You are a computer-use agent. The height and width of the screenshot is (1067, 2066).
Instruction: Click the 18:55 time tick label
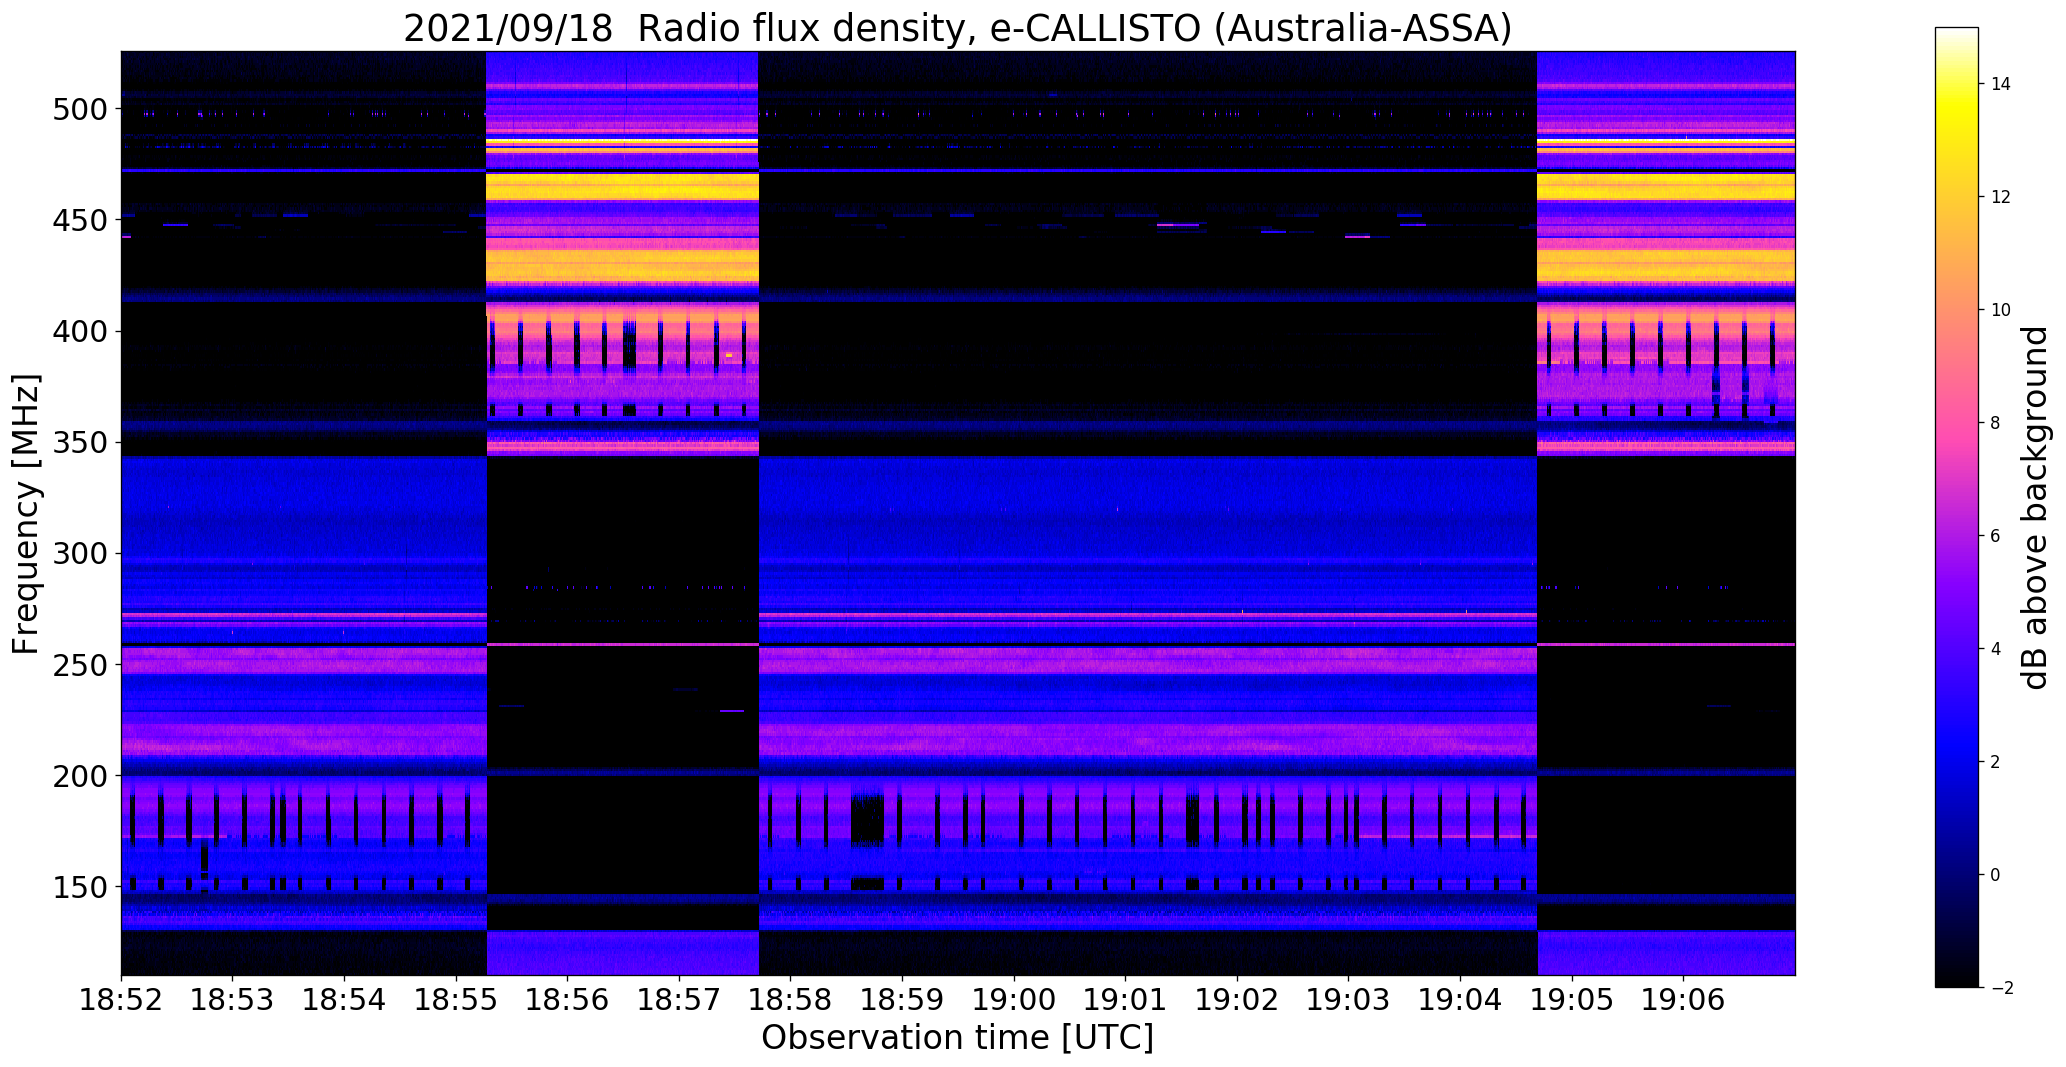point(456,999)
